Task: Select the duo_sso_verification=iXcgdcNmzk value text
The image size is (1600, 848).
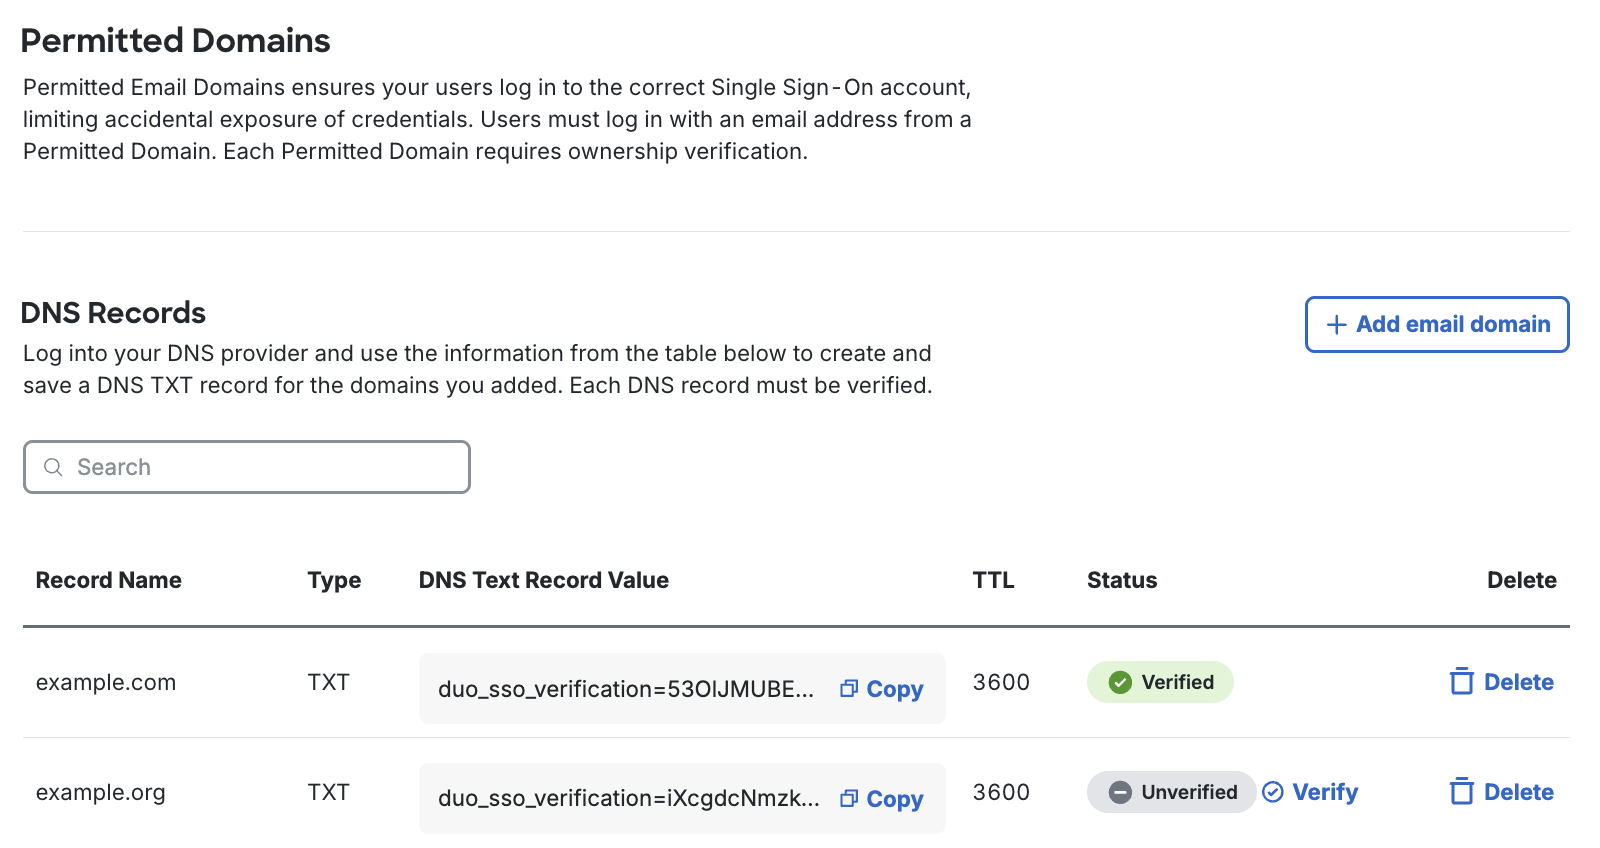Action: [x=628, y=798]
